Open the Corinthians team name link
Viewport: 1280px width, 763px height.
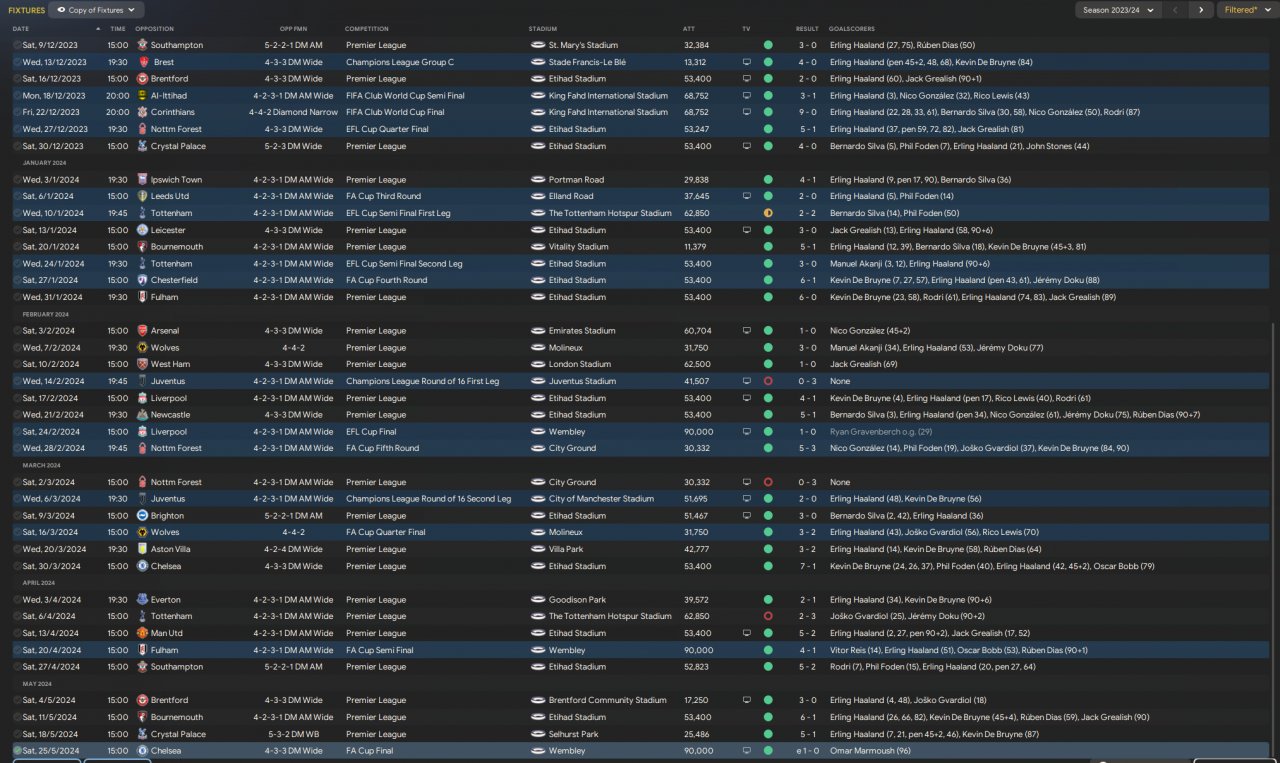click(174, 112)
